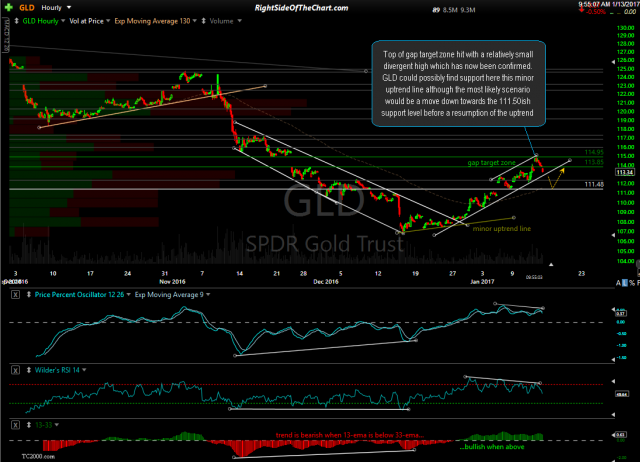The height and width of the screenshot is (462, 640).
Task: Click the RightSideOfTheChart.com title
Action: (x=301, y=8)
